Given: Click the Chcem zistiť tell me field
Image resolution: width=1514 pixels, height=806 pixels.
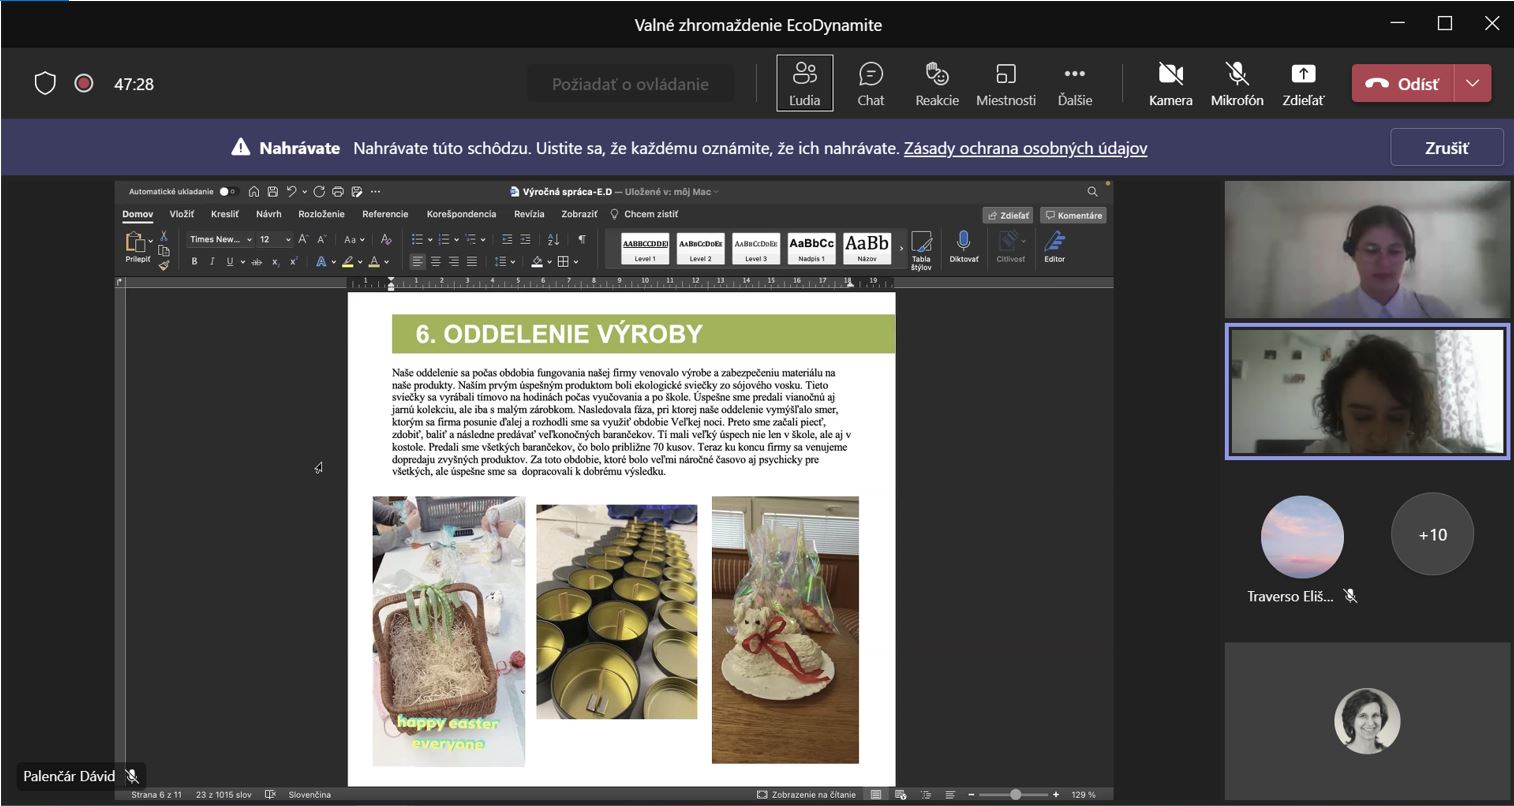Looking at the screenshot, I should (x=644, y=214).
